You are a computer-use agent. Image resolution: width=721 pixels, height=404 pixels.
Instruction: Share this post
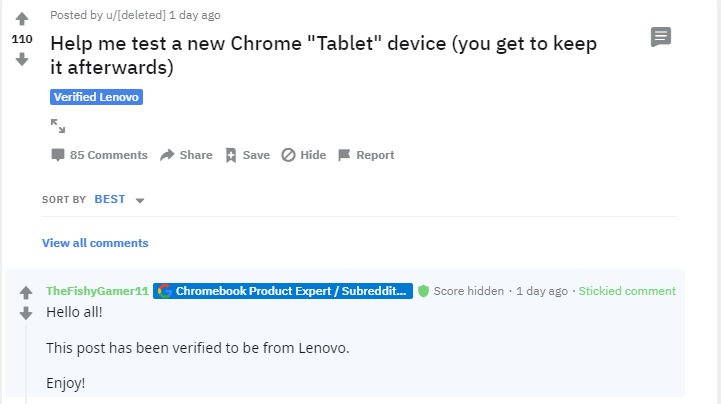click(x=186, y=155)
